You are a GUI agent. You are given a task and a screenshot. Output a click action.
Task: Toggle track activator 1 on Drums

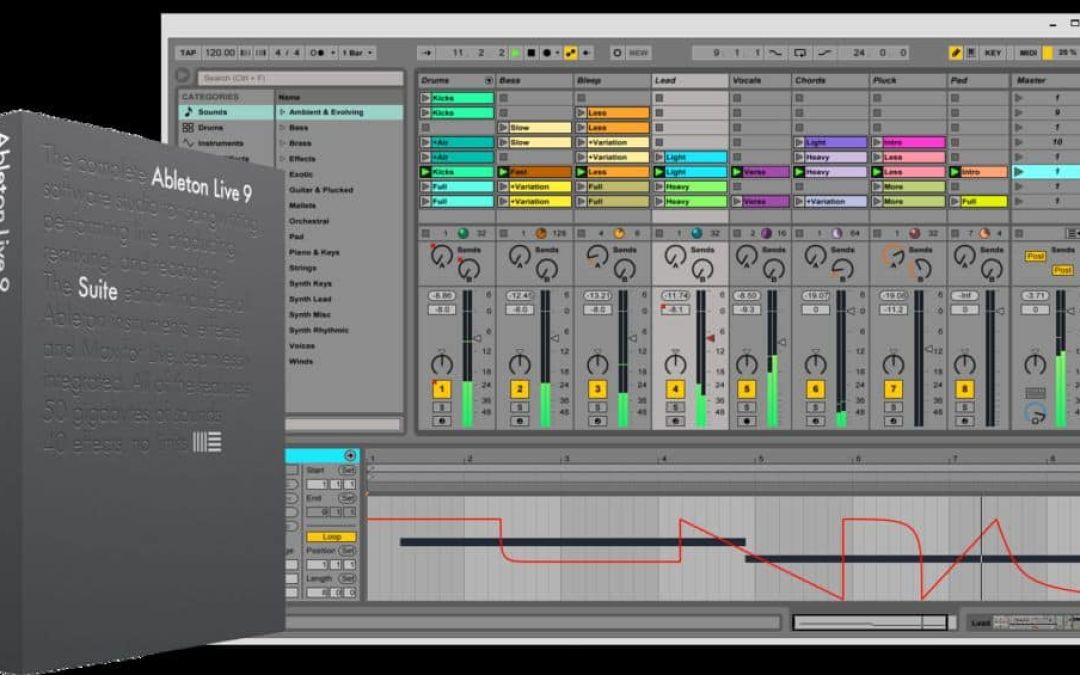click(442, 389)
